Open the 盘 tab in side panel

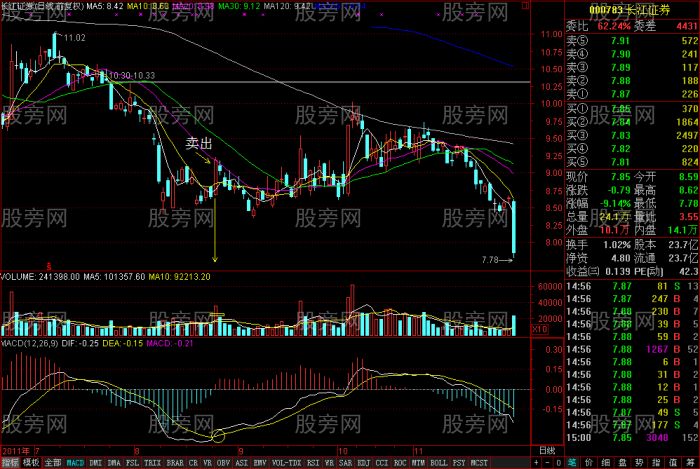[623, 463]
